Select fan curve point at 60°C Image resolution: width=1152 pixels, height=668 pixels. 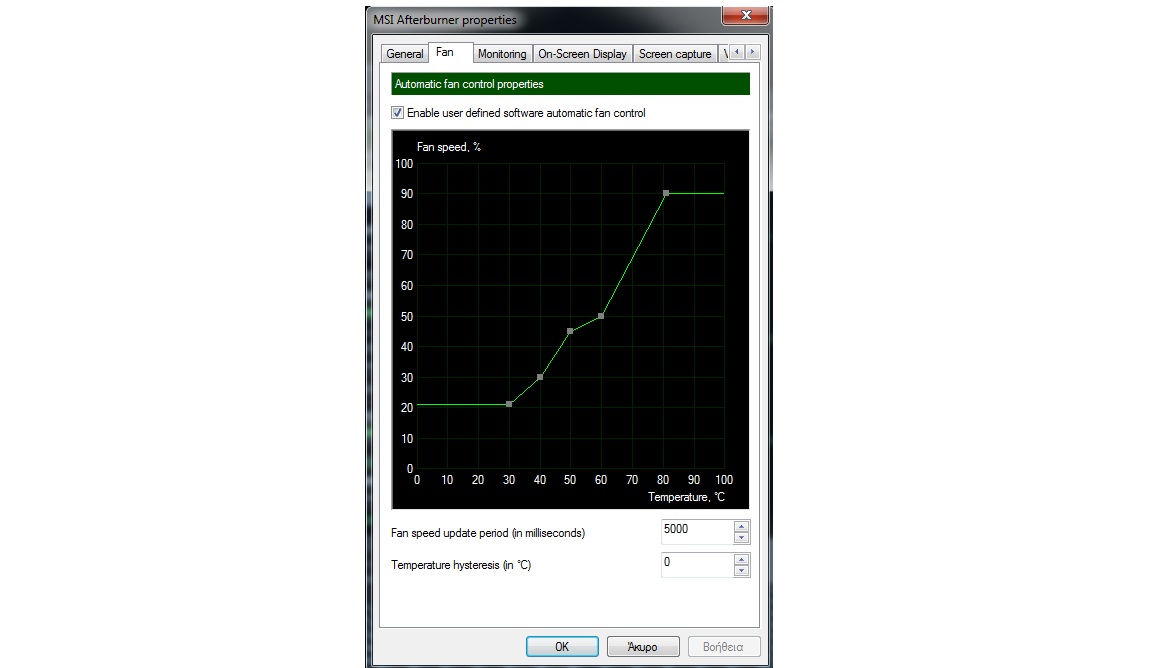(x=601, y=316)
